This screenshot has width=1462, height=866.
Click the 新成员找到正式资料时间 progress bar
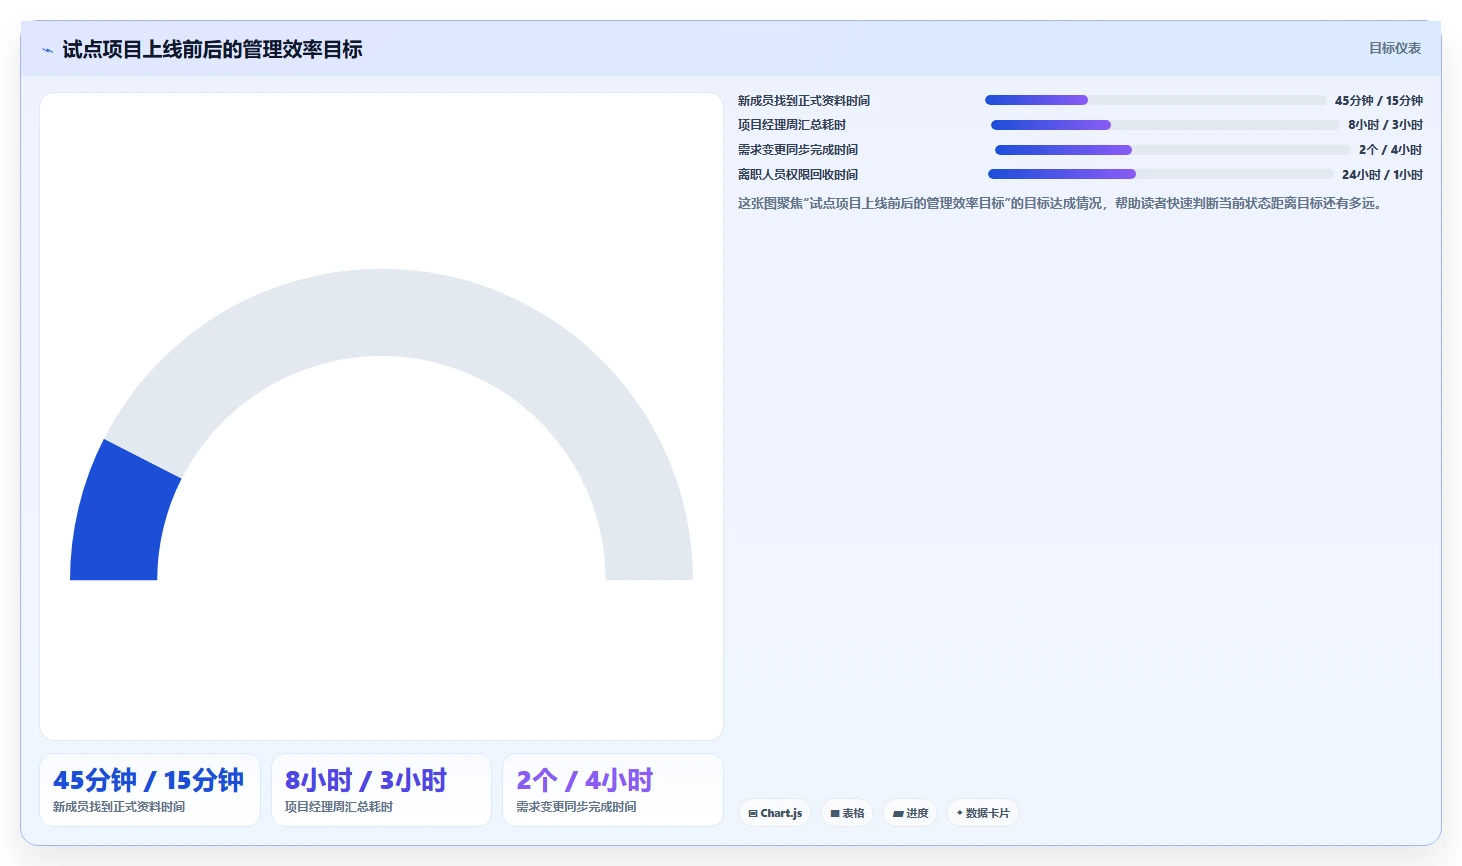pyautogui.click(x=1155, y=100)
